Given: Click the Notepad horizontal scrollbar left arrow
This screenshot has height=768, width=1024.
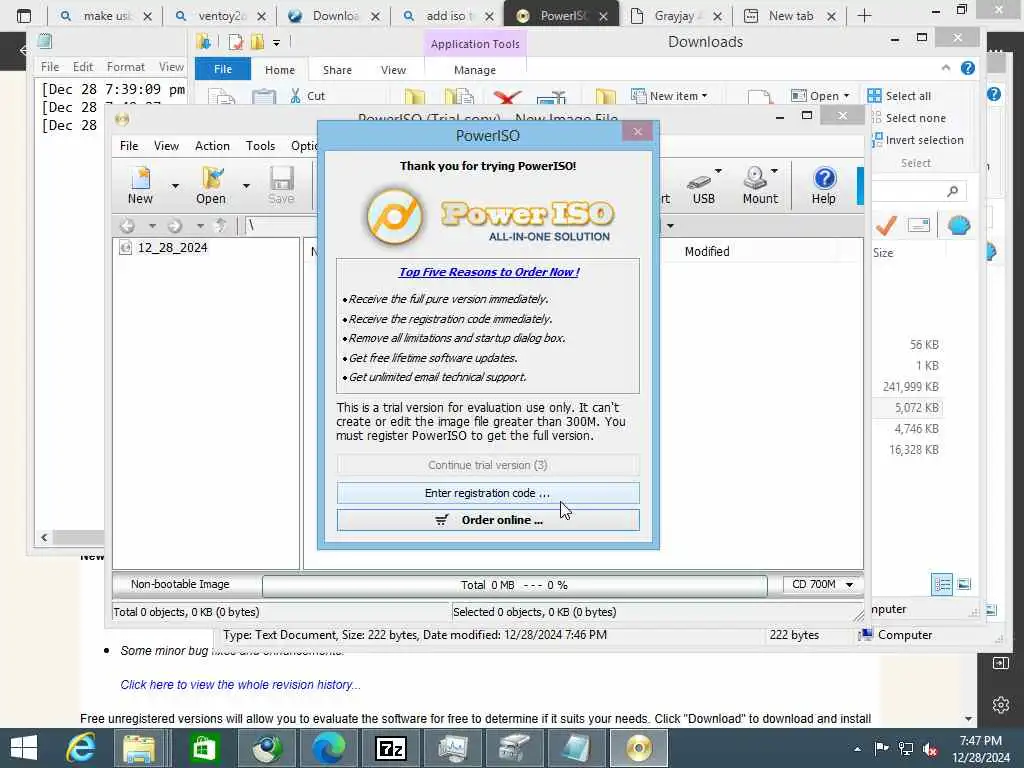Looking at the screenshot, I should (x=44, y=537).
